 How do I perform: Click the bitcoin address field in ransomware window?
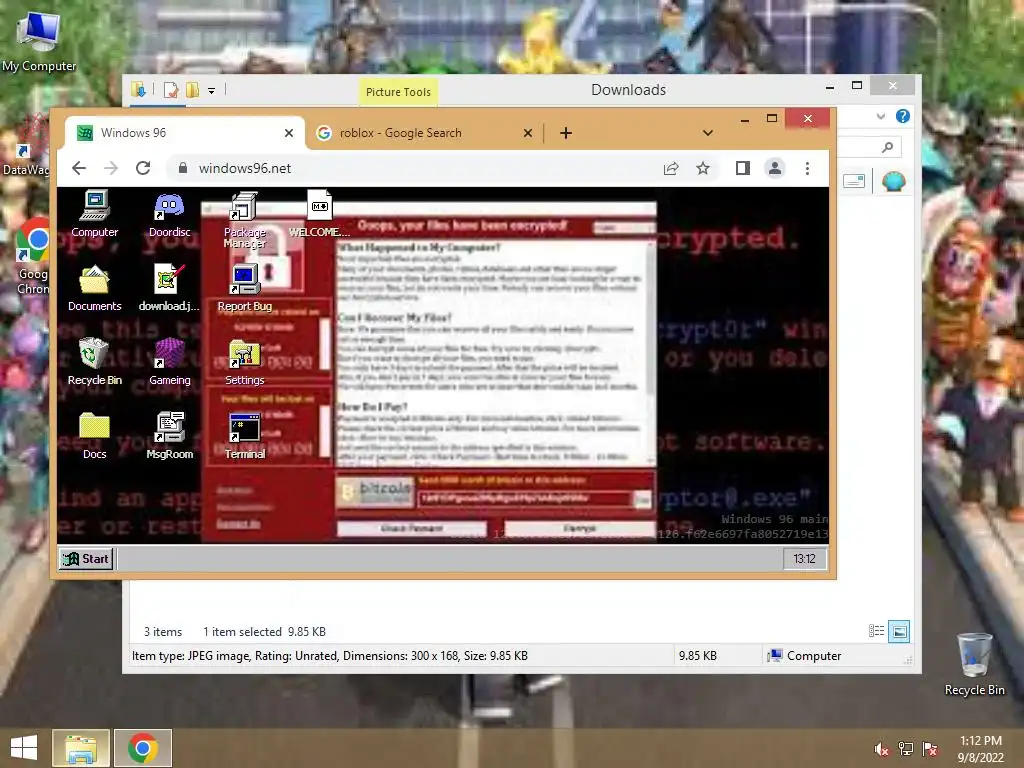525,499
